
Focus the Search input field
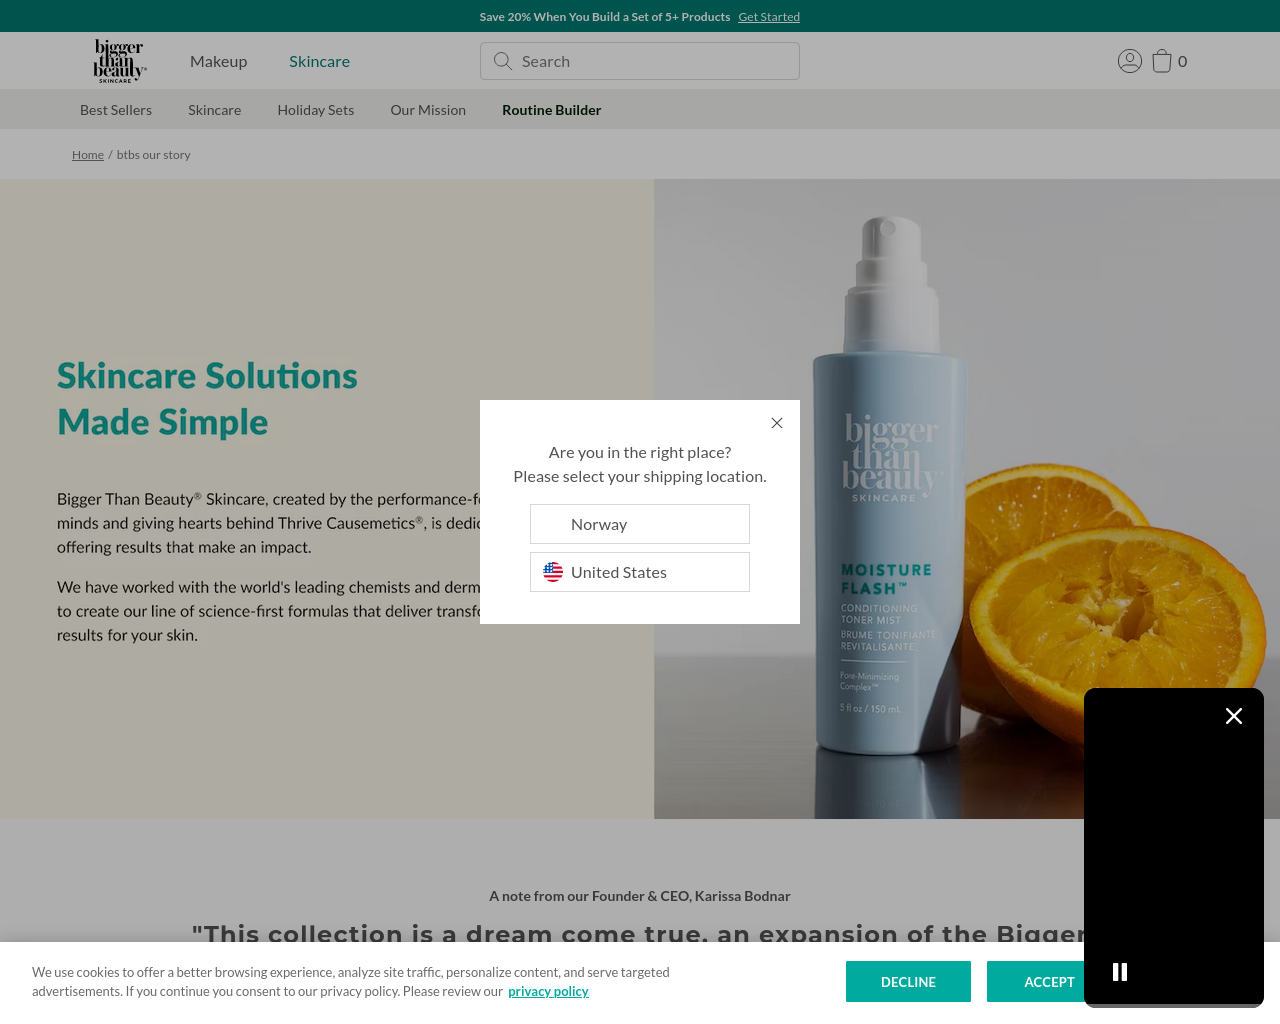coord(640,61)
